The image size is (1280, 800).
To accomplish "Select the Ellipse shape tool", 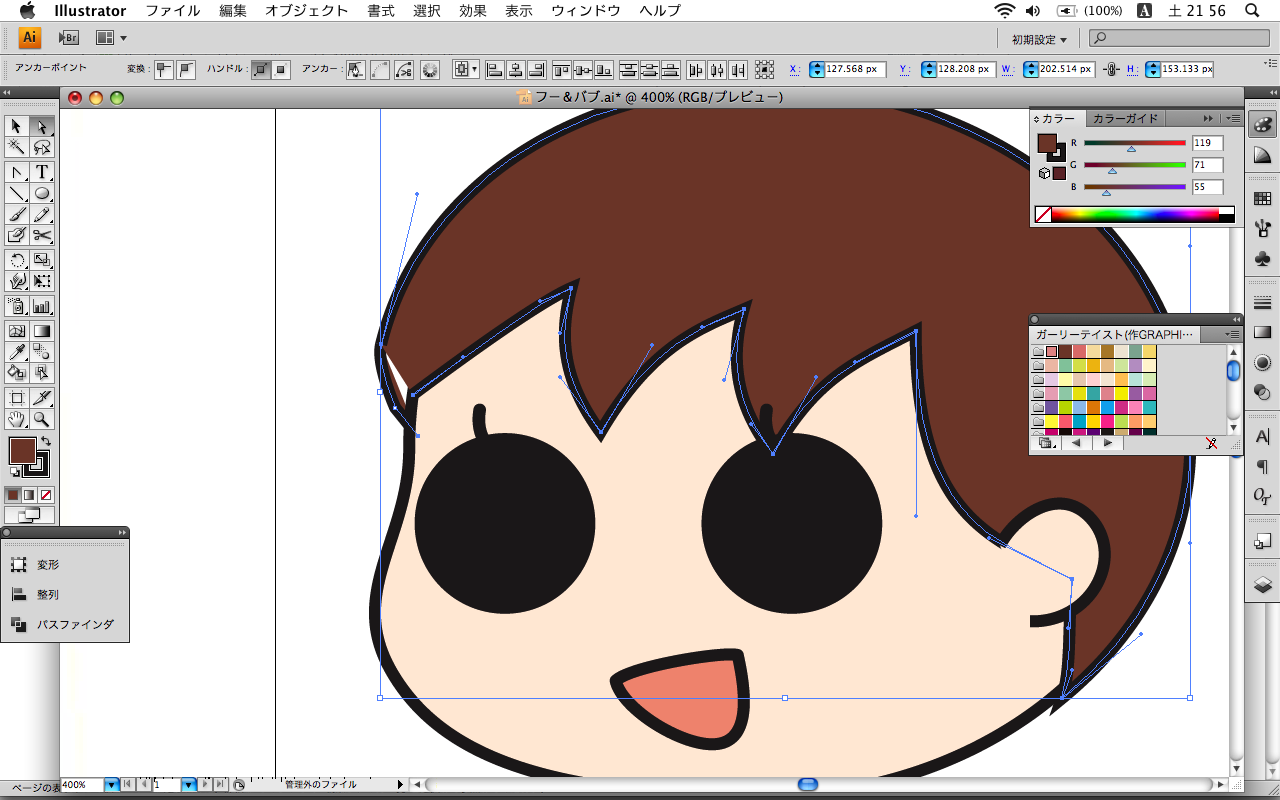I will pyautogui.click(x=42, y=193).
